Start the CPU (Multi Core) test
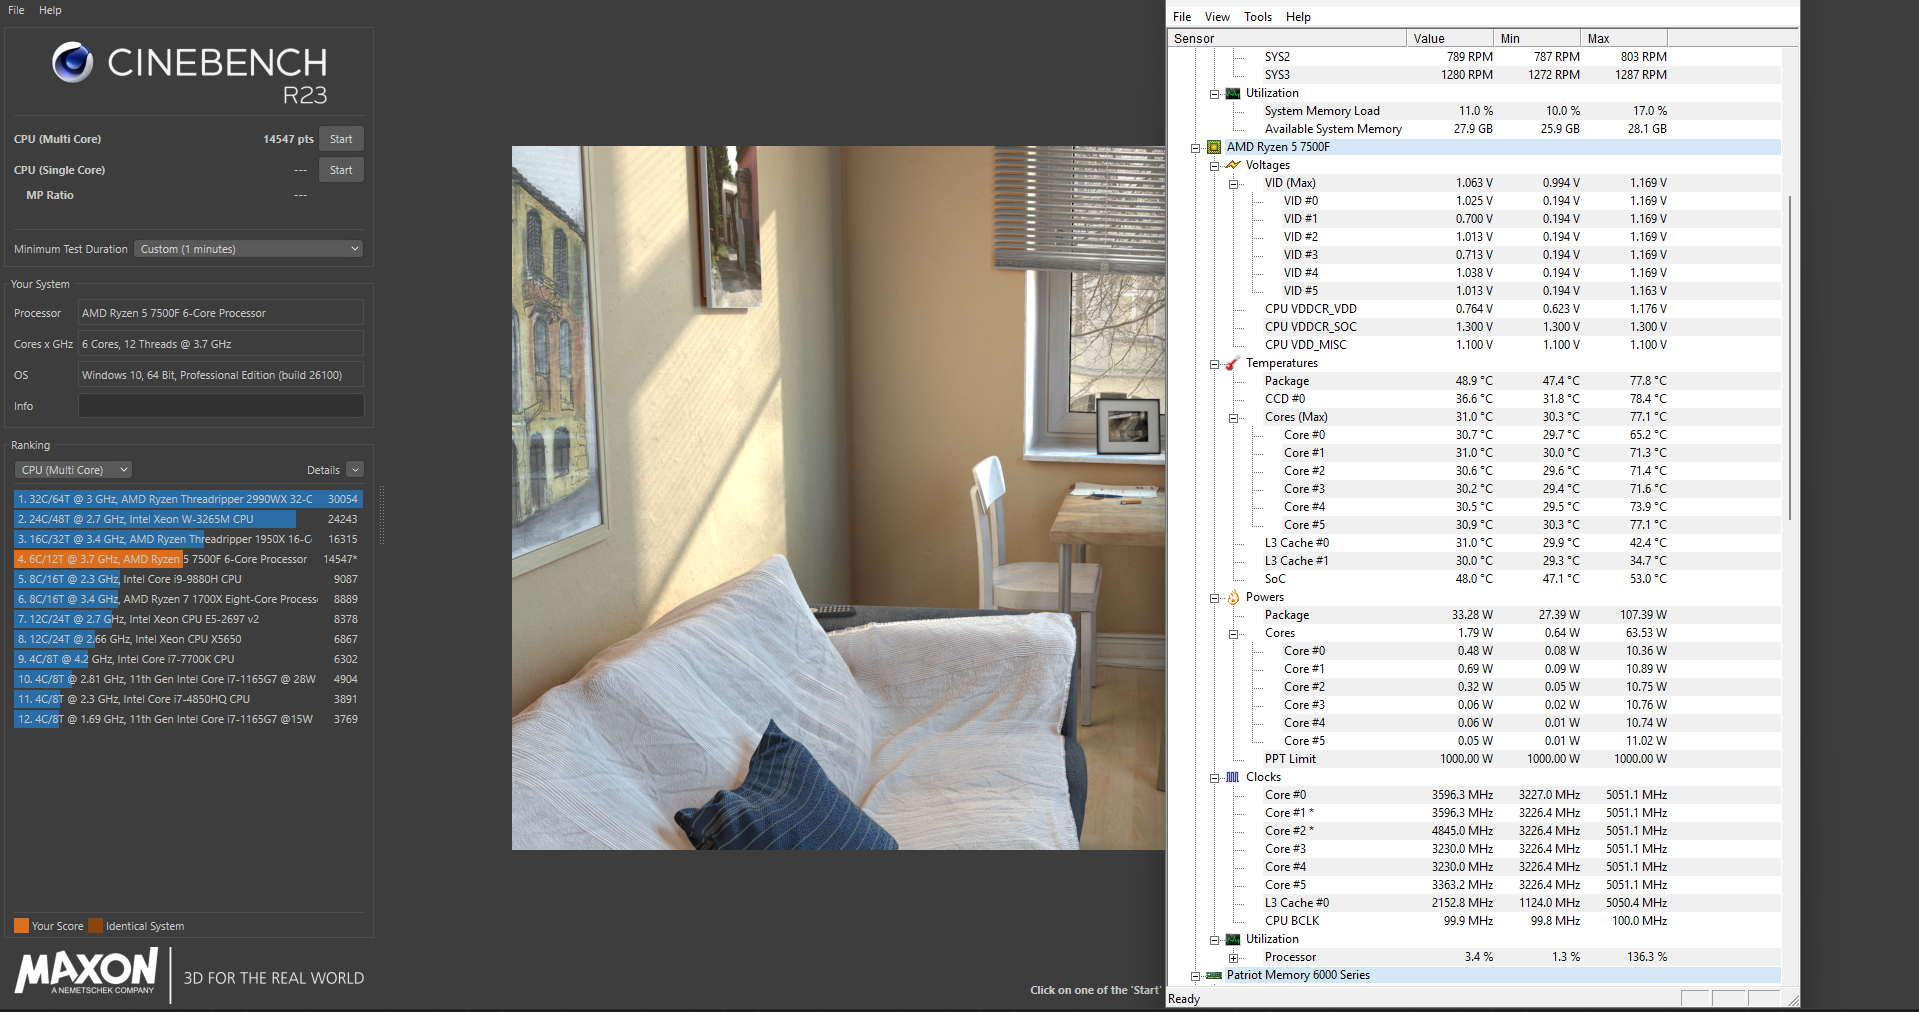This screenshot has width=1919, height=1012. tap(341, 139)
